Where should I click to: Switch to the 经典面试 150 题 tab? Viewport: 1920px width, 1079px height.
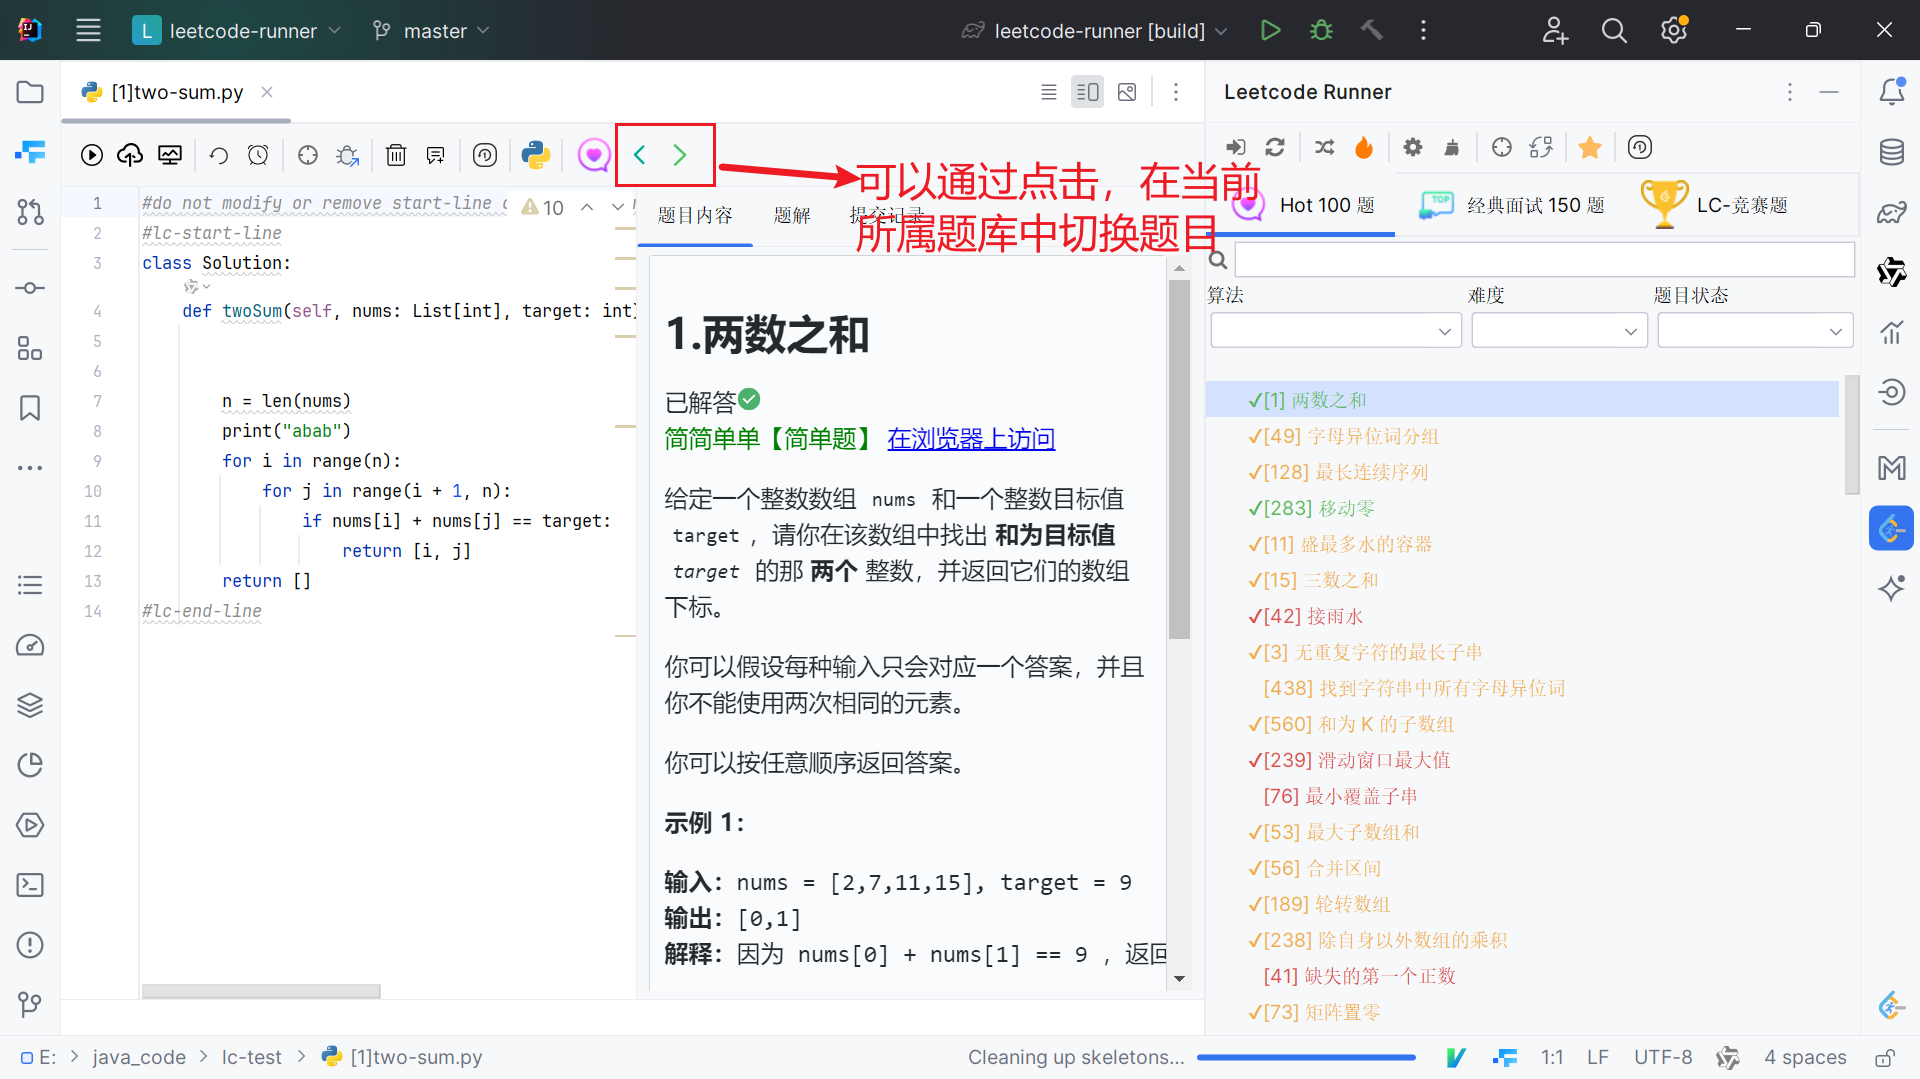coord(1511,205)
